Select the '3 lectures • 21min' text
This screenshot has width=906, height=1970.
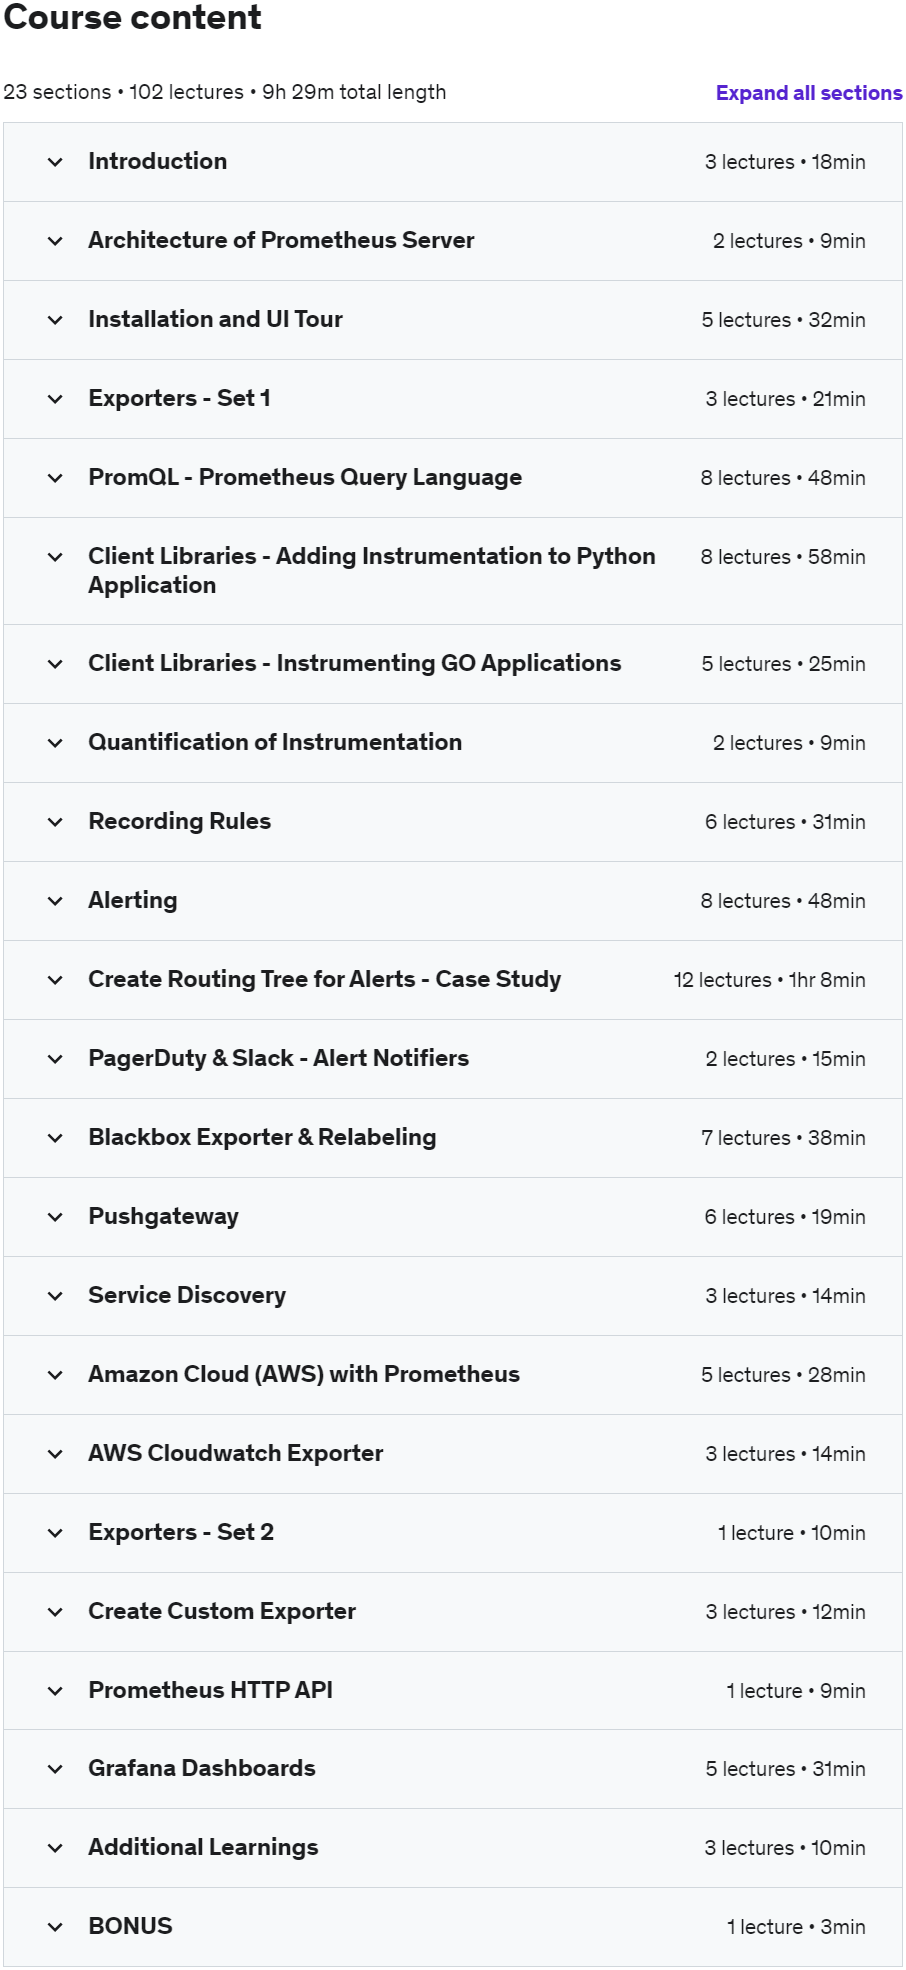pos(786,399)
